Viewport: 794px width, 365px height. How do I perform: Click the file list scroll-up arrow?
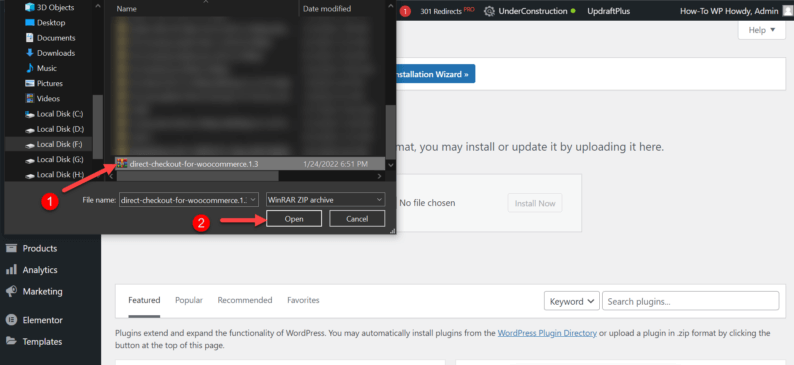(x=390, y=6)
